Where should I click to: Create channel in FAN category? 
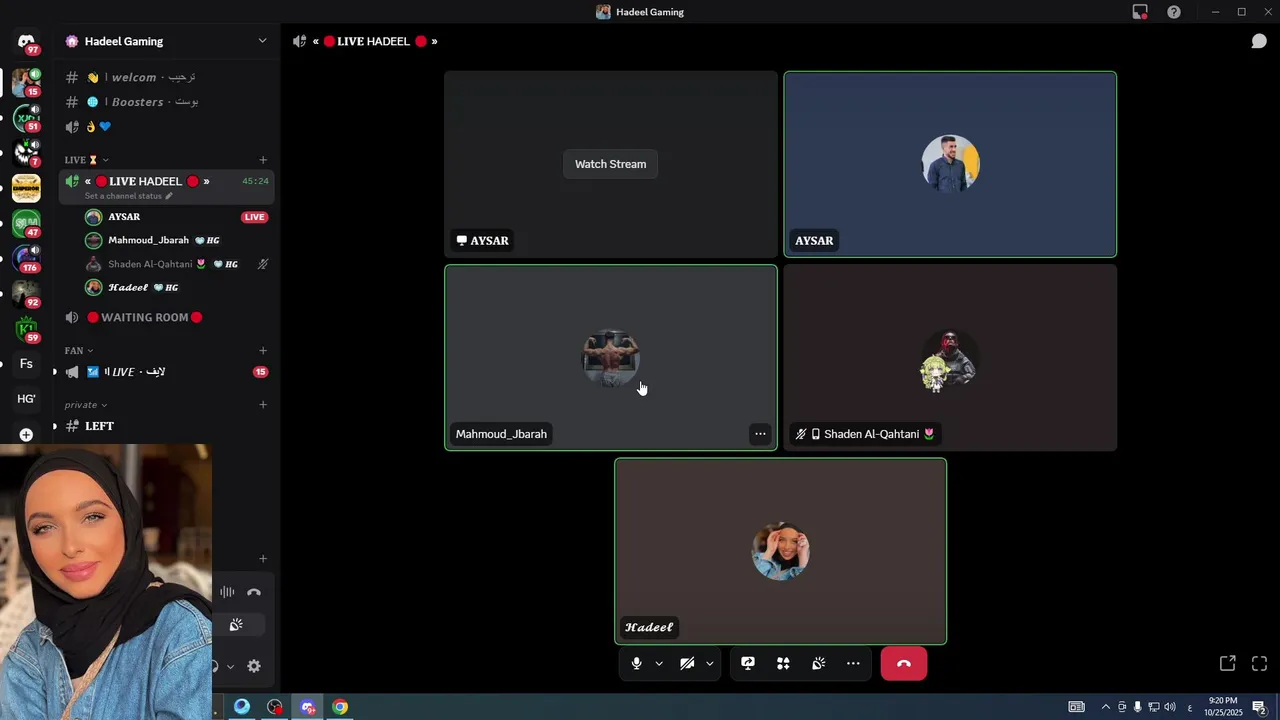pos(263,351)
